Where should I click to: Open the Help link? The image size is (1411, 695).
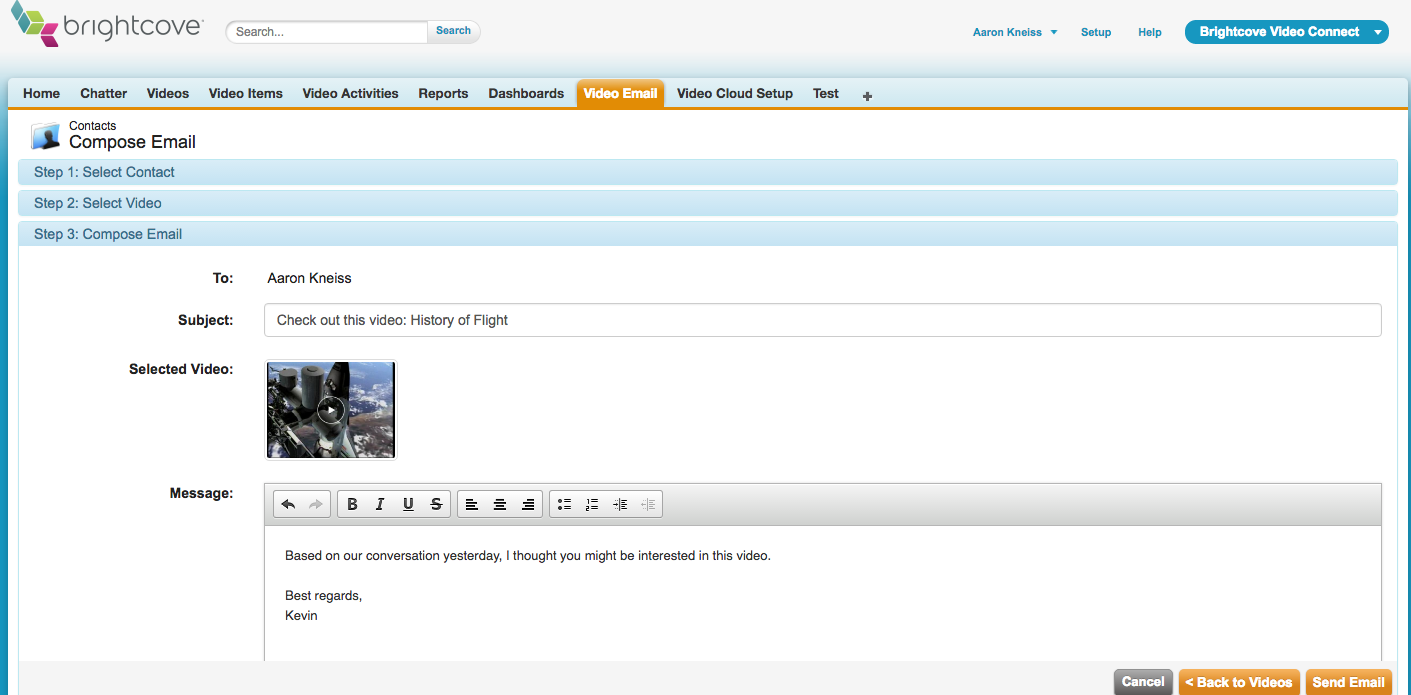pos(1150,32)
